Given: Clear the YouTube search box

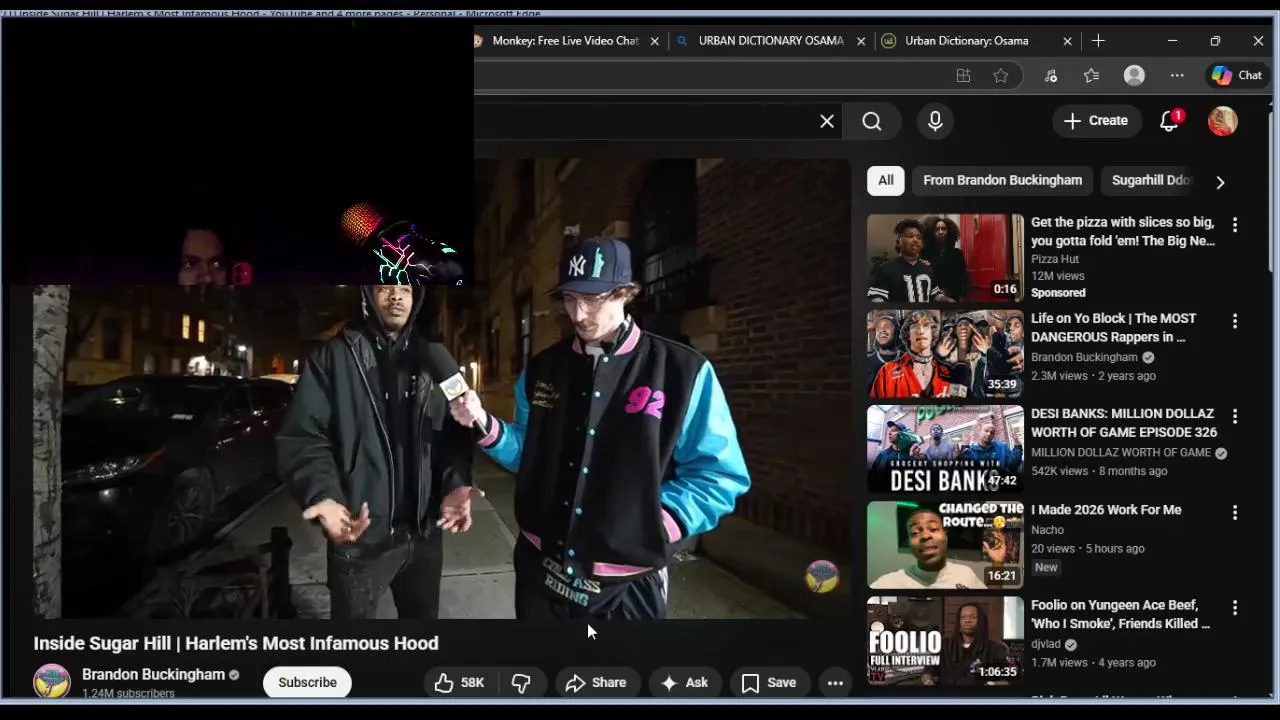Looking at the screenshot, I should click(827, 121).
